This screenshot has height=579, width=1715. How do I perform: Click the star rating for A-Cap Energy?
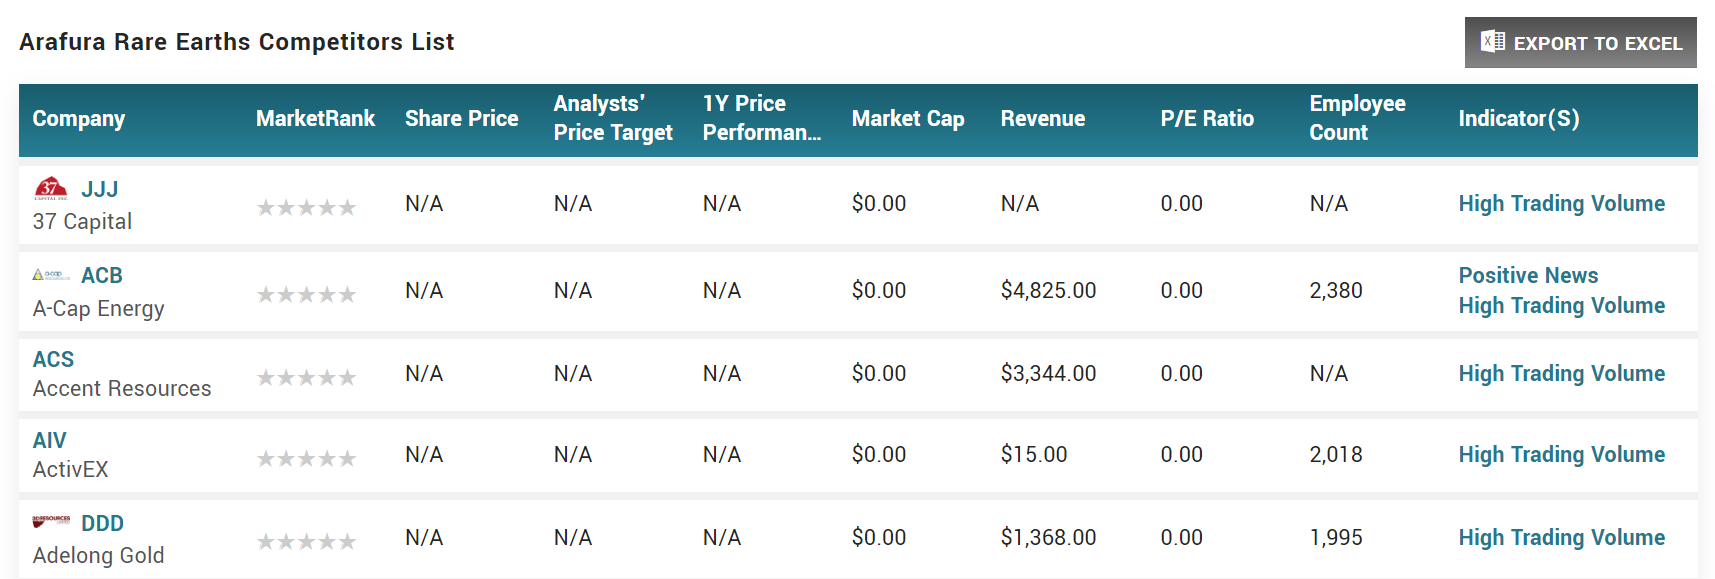tap(306, 294)
